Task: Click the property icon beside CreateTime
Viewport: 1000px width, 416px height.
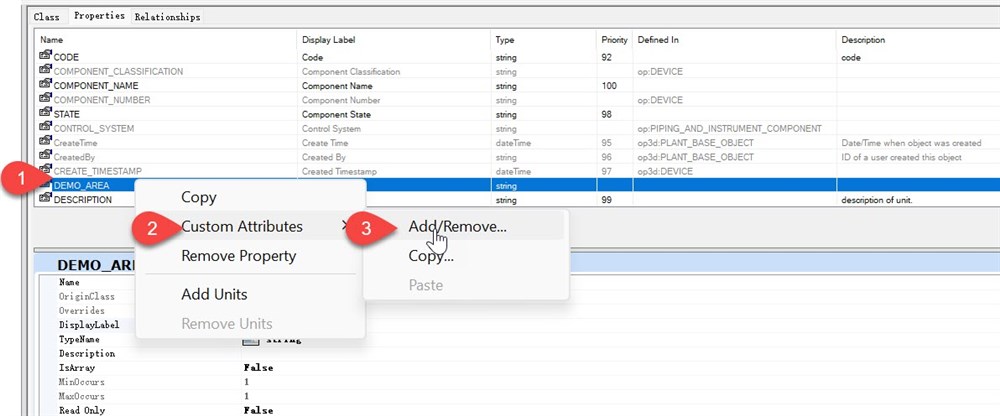Action: [45, 142]
